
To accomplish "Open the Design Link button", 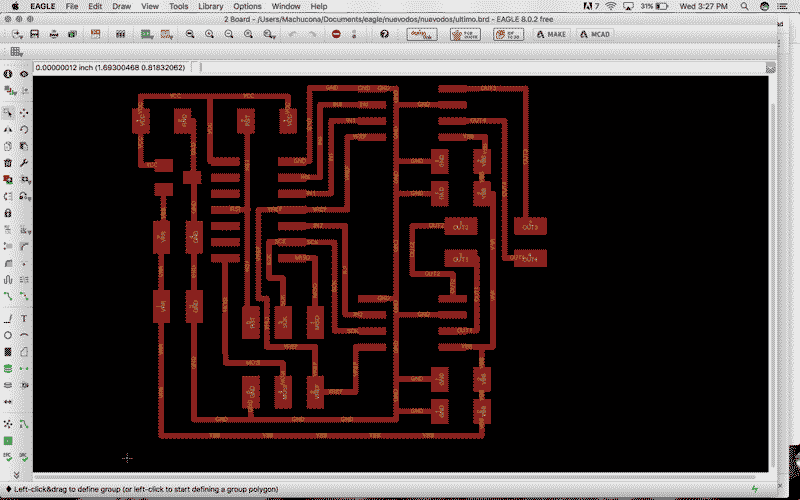I will tap(422, 34).
